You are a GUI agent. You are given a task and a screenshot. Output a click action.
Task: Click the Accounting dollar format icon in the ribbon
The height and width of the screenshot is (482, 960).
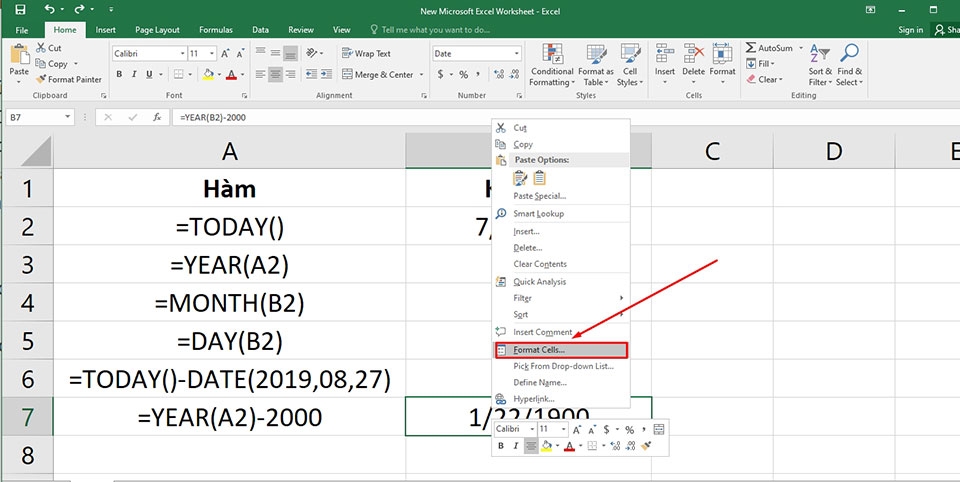[440, 74]
